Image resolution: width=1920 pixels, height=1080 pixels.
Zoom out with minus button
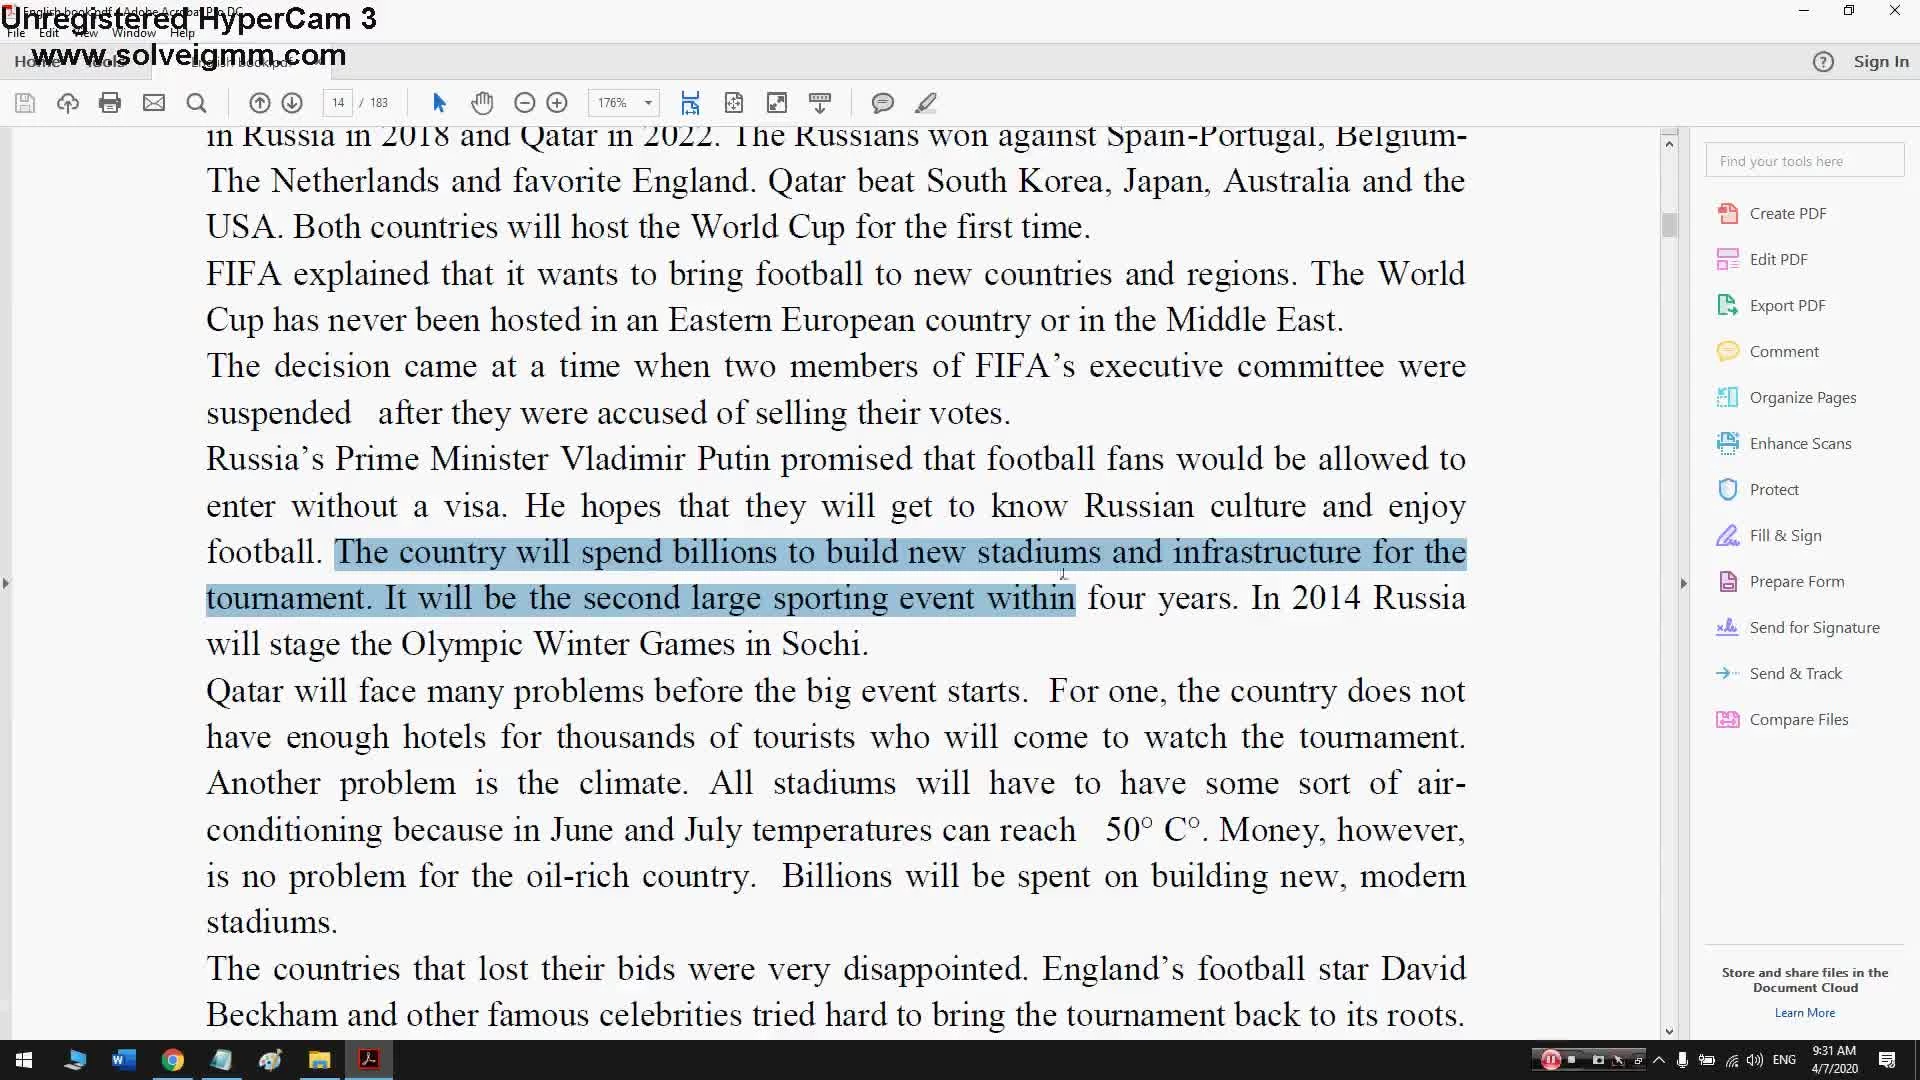coord(524,103)
